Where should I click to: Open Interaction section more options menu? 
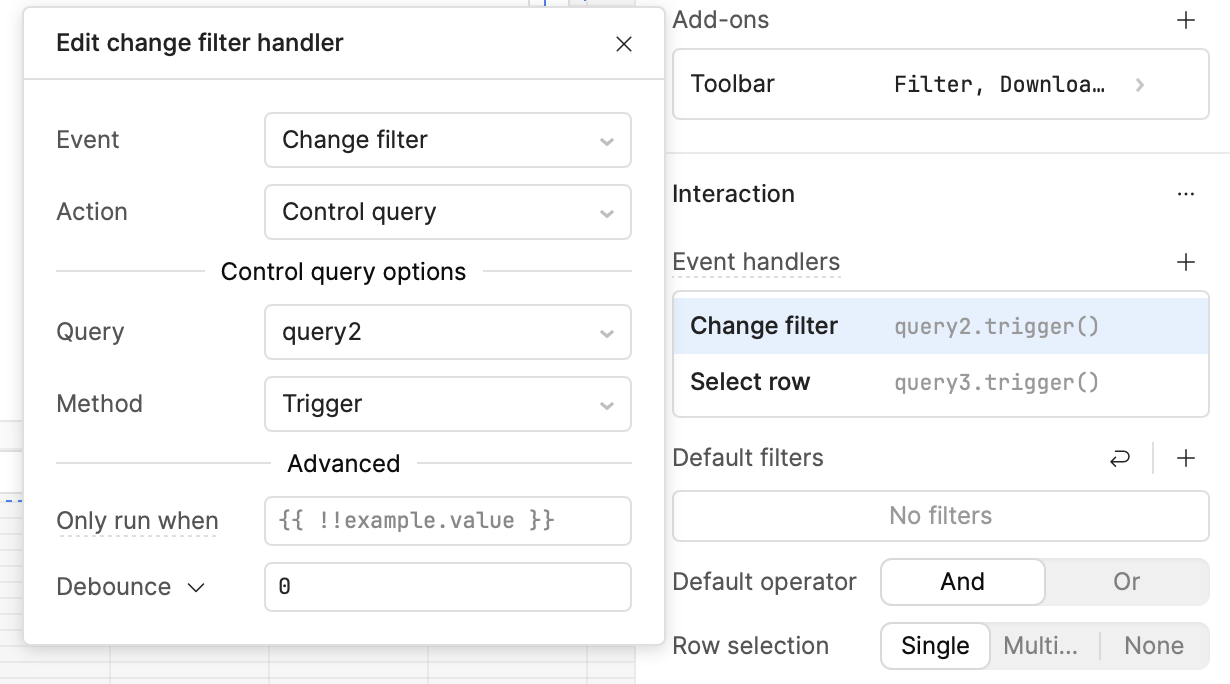coord(1186,194)
